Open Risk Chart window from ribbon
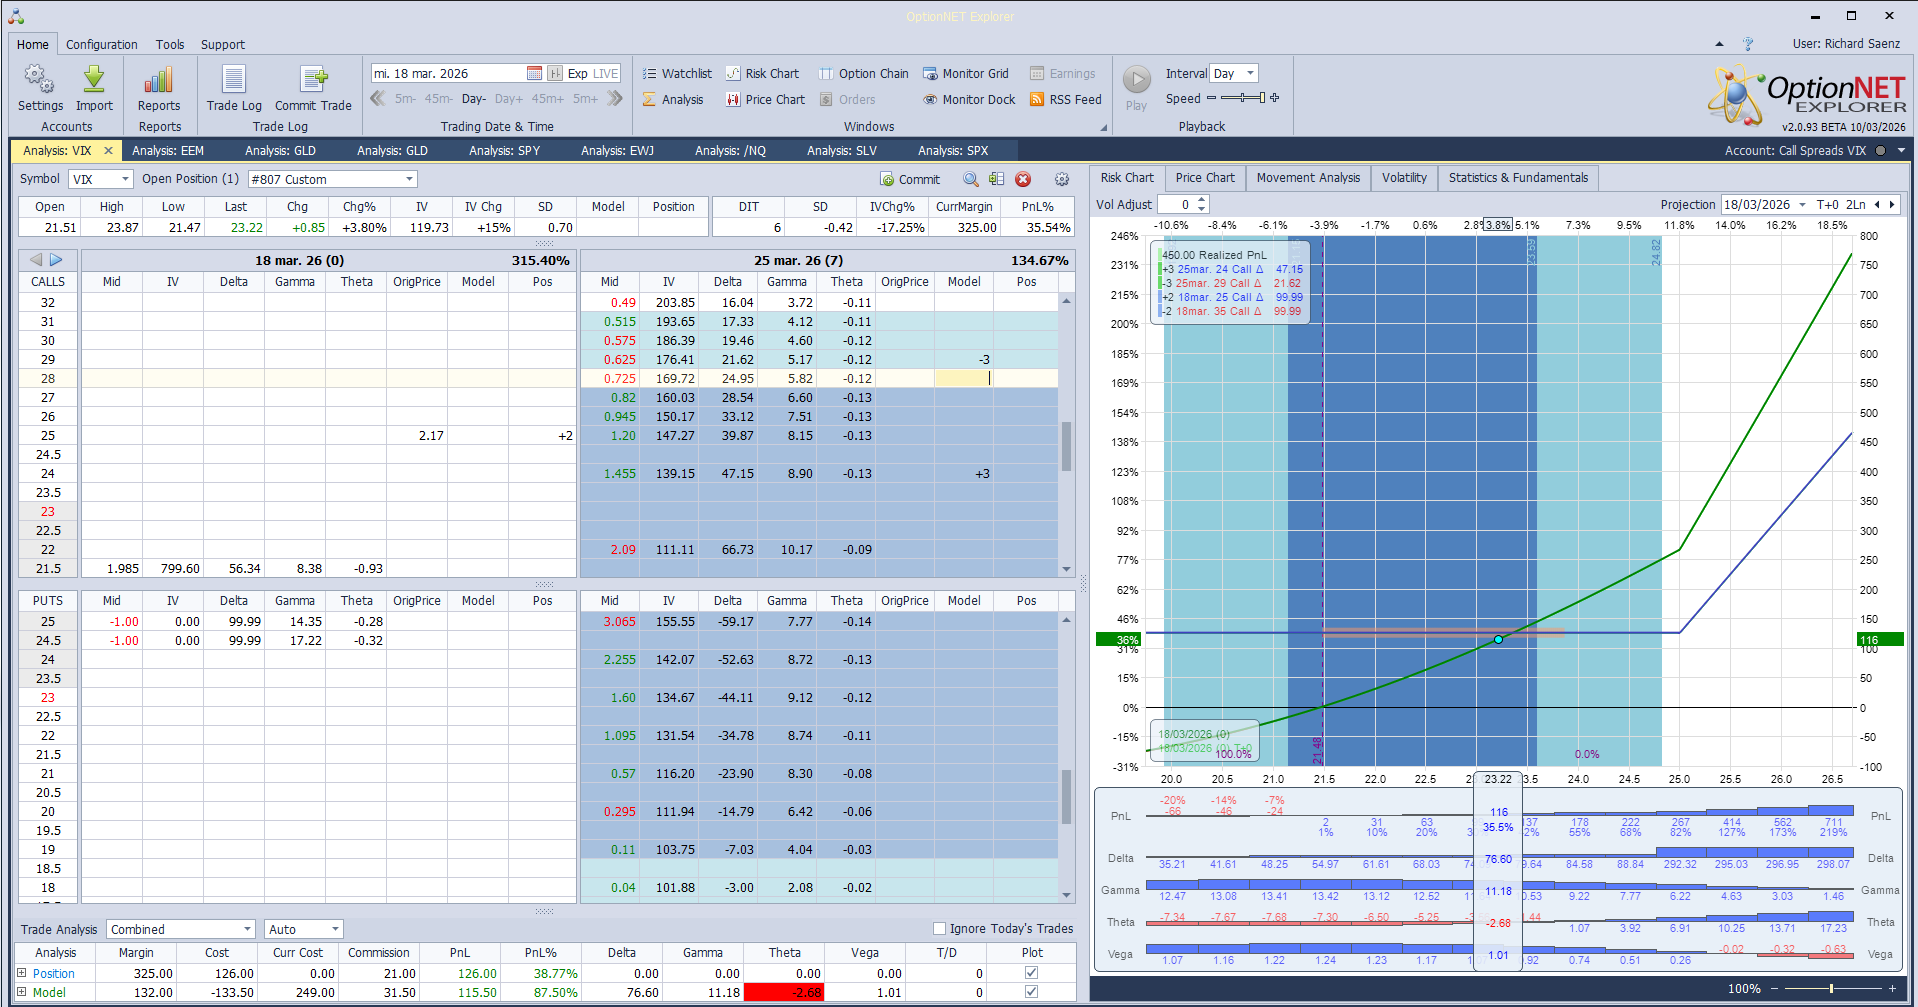The height and width of the screenshot is (1007, 1918). (x=762, y=73)
